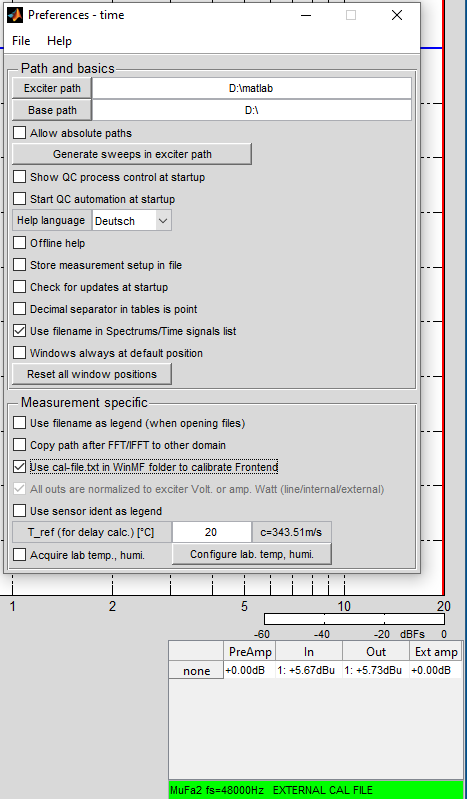Click the c=343.51m/s speed display
Viewport: 467px width, 799px height.
(292, 532)
